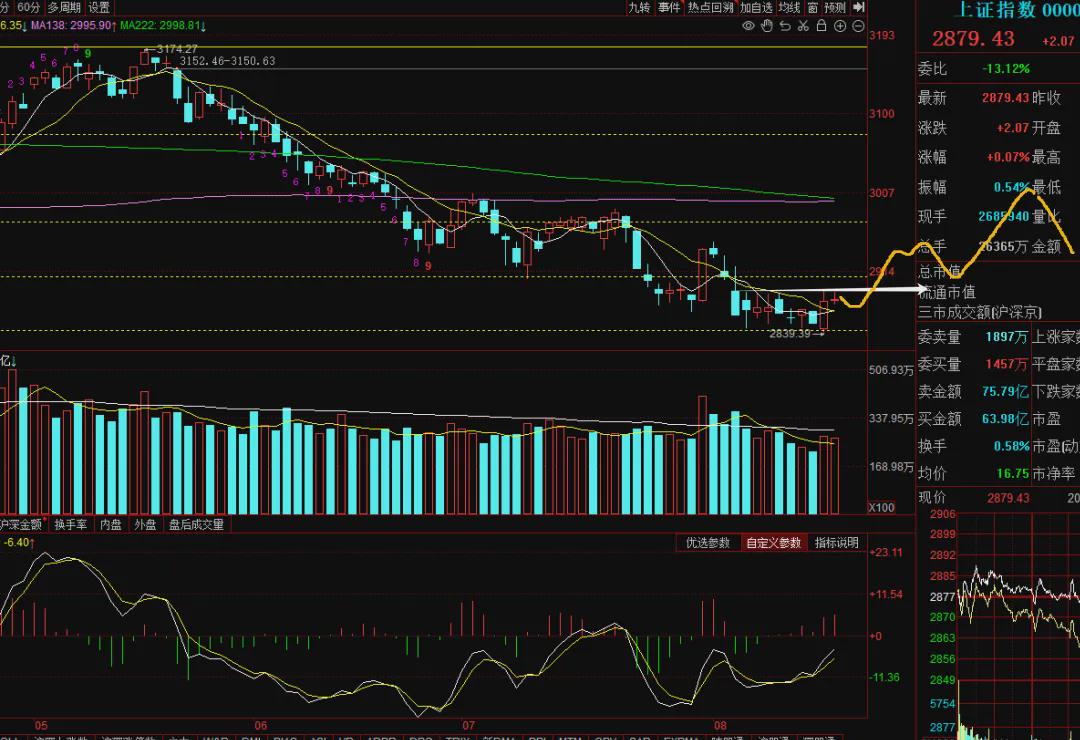The height and width of the screenshot is (740, 1080).
Task: Click the 委买量 1457万 value
Action: coord(1006,364)
